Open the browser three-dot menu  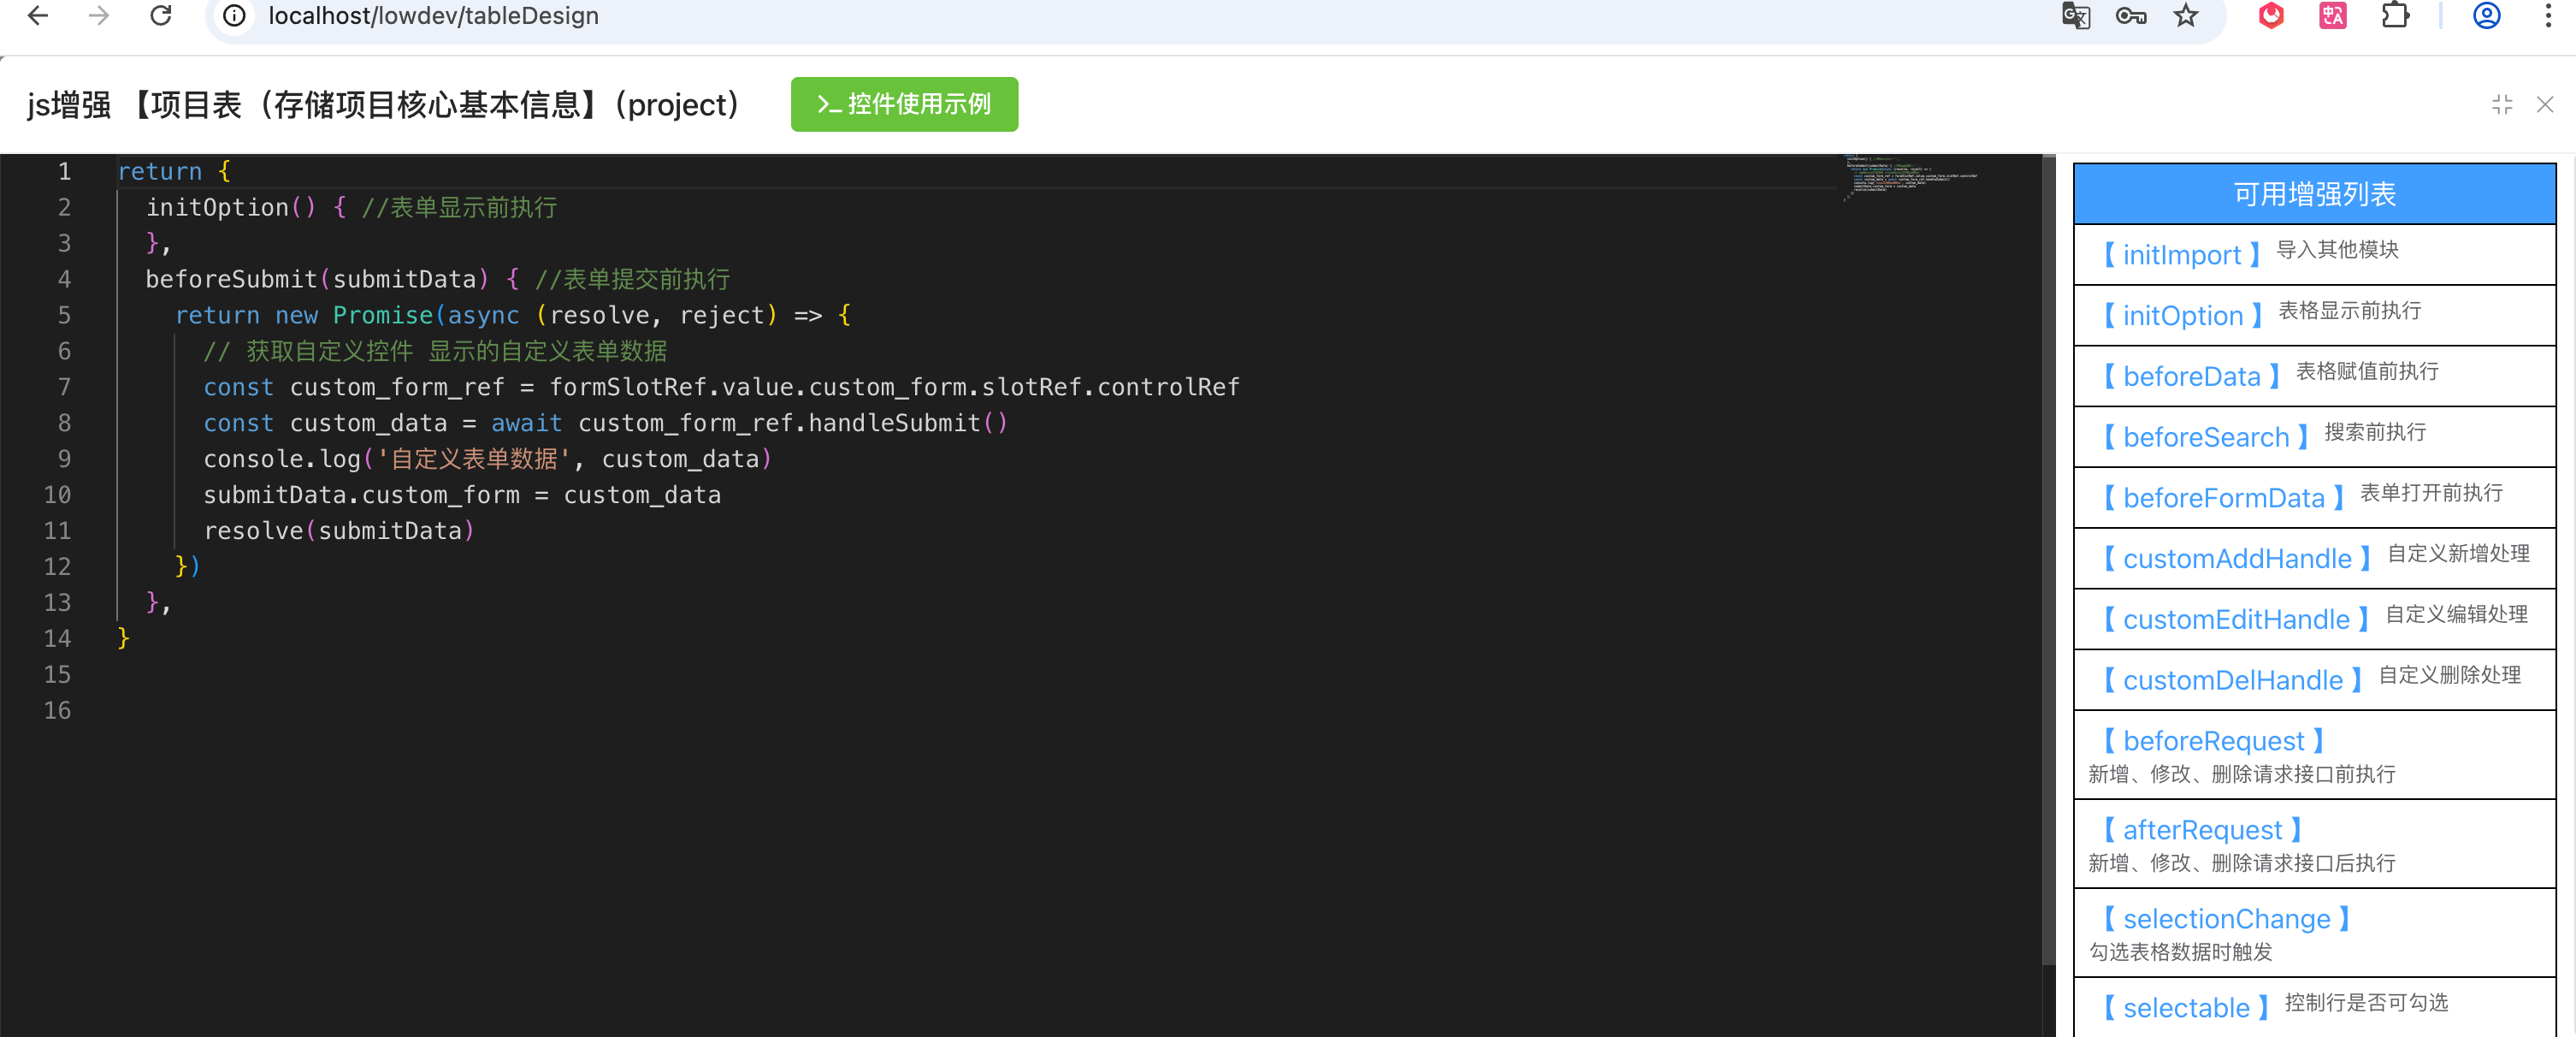2547,16
